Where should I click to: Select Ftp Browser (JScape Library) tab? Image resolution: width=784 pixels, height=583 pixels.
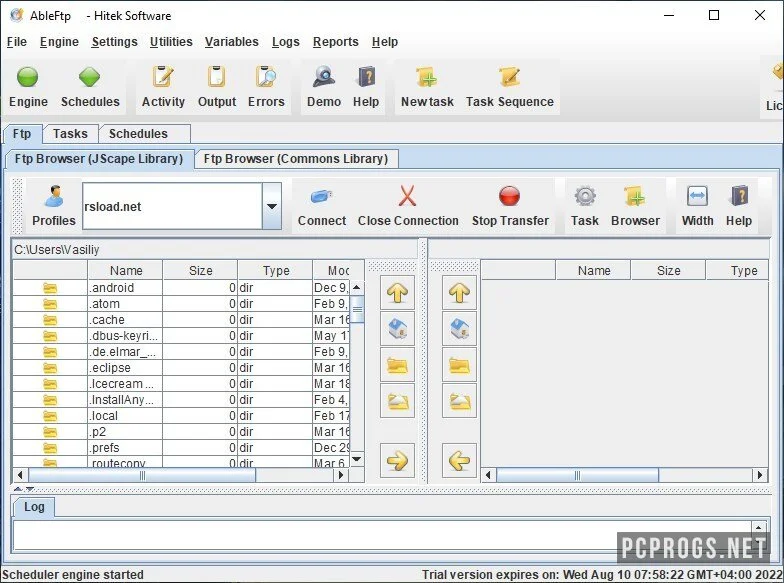coord(99,159)
